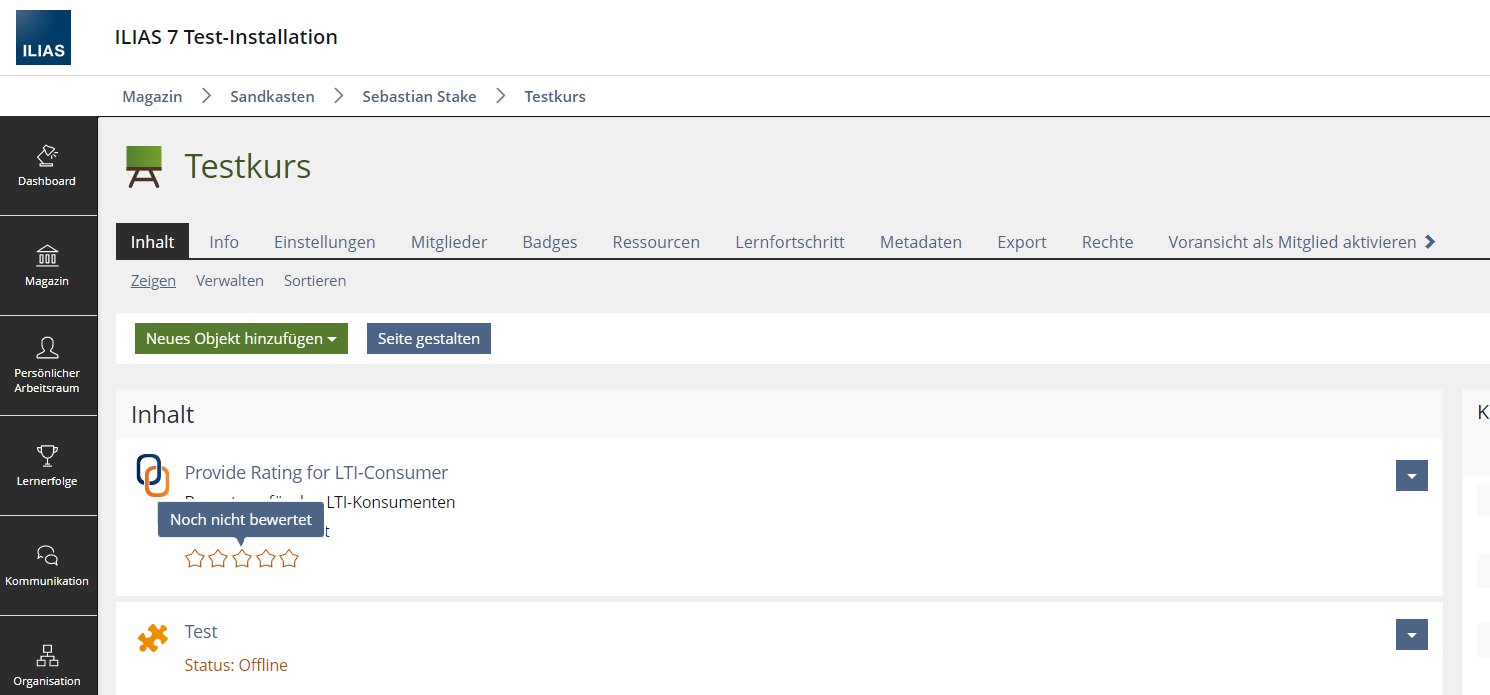Go to Sandkasten in breadcrumb

(x=272, y=96)
